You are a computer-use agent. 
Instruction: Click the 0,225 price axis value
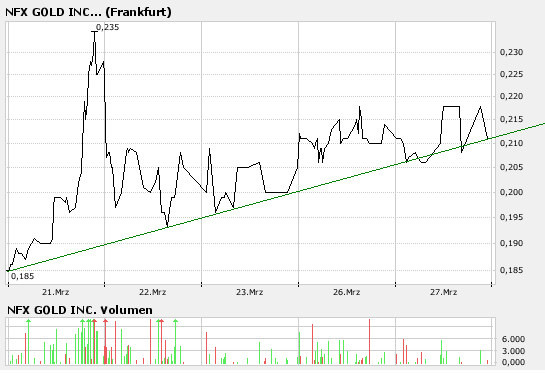[511, 74]
